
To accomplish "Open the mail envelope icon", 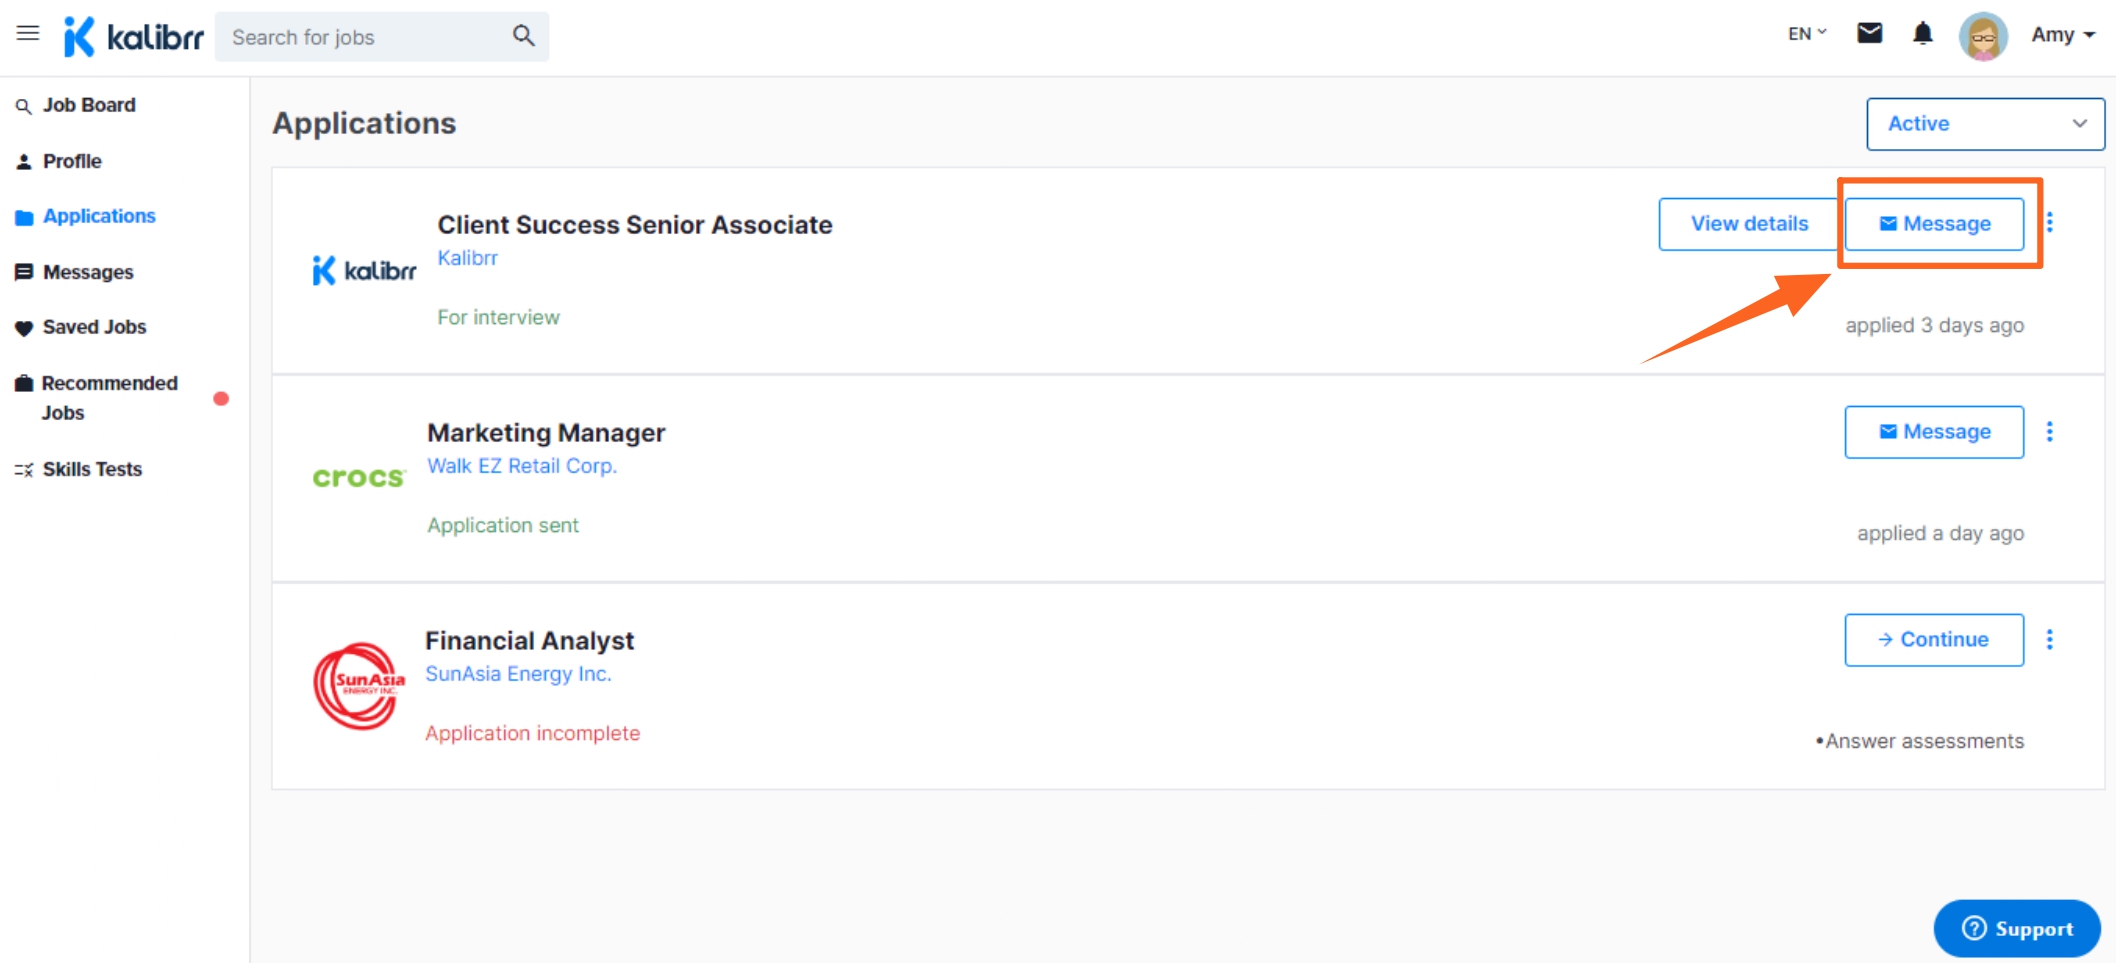I will (x=1869, y=32).
